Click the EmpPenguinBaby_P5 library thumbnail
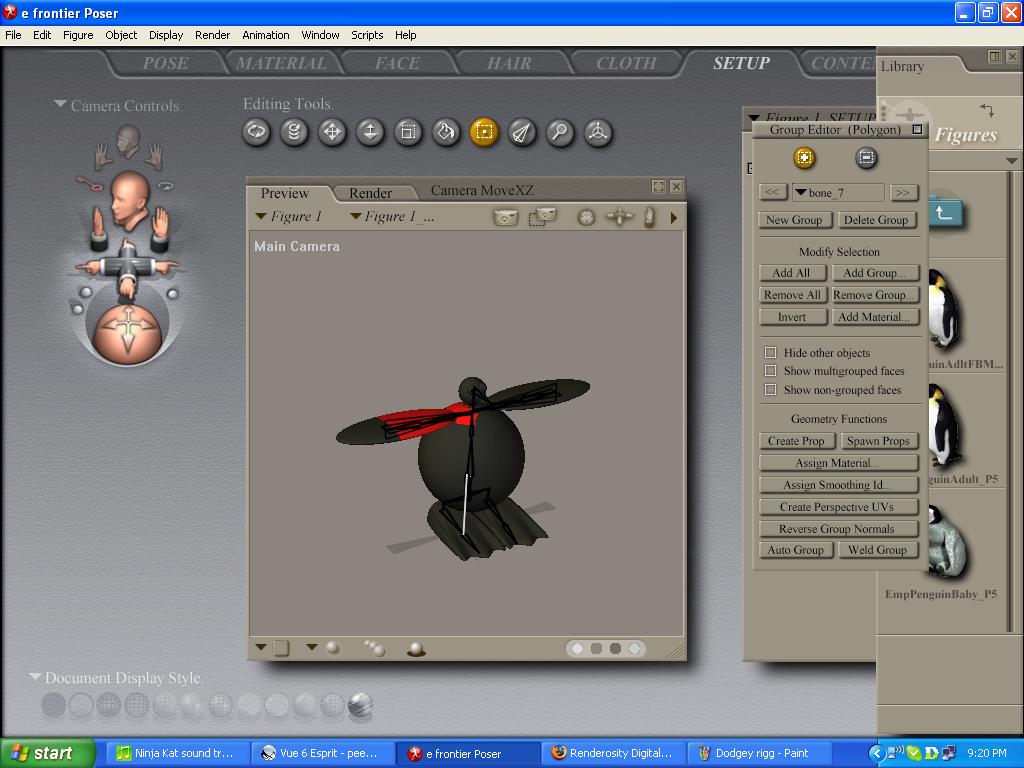 pyautogui.click(x=947, y=542)
